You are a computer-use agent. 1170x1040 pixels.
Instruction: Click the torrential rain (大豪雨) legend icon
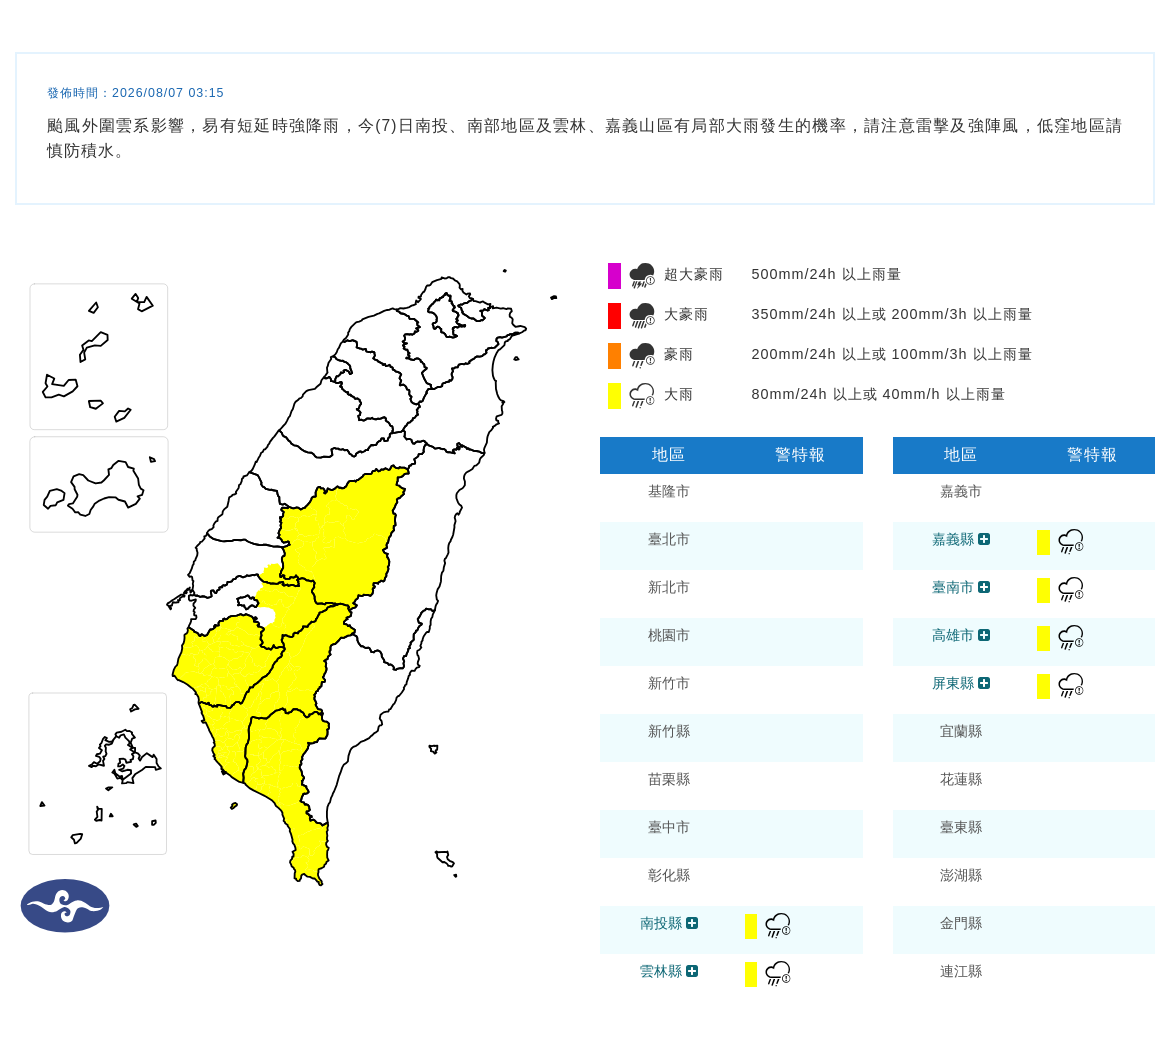click(642, 316)
